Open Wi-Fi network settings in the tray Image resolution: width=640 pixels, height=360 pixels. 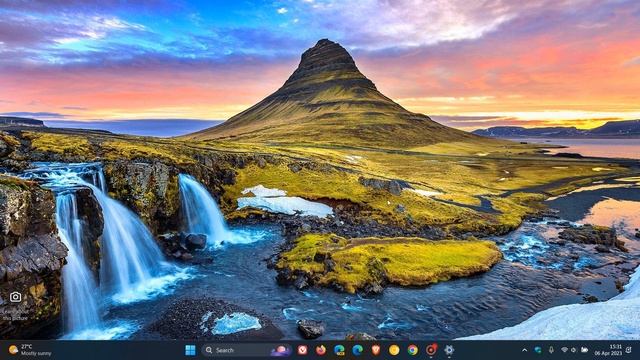pos(564,350)
